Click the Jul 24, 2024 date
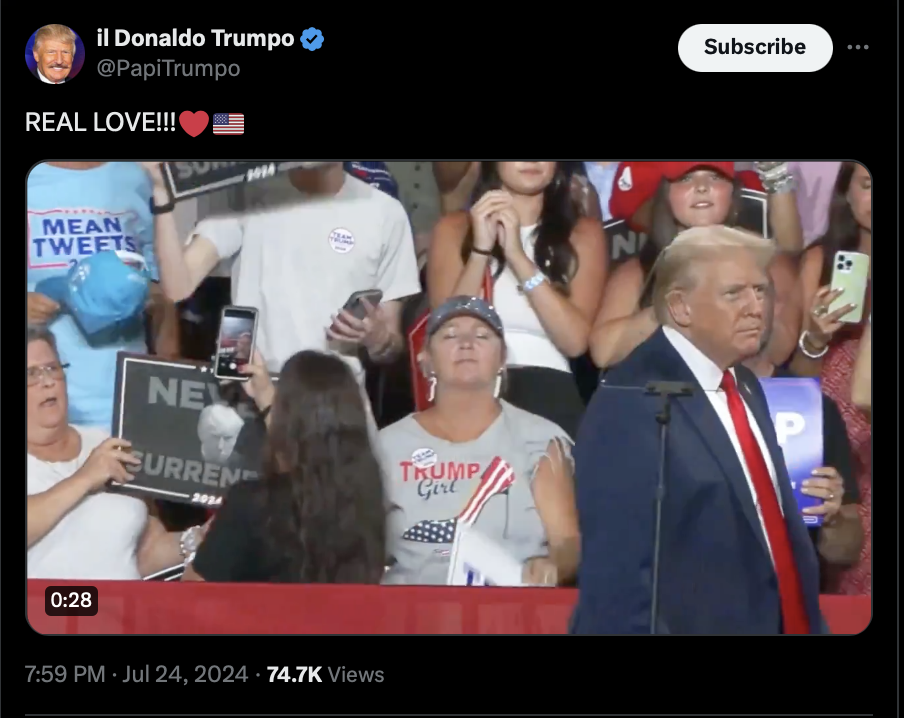The image size is (904, 718). pos(185,674)
